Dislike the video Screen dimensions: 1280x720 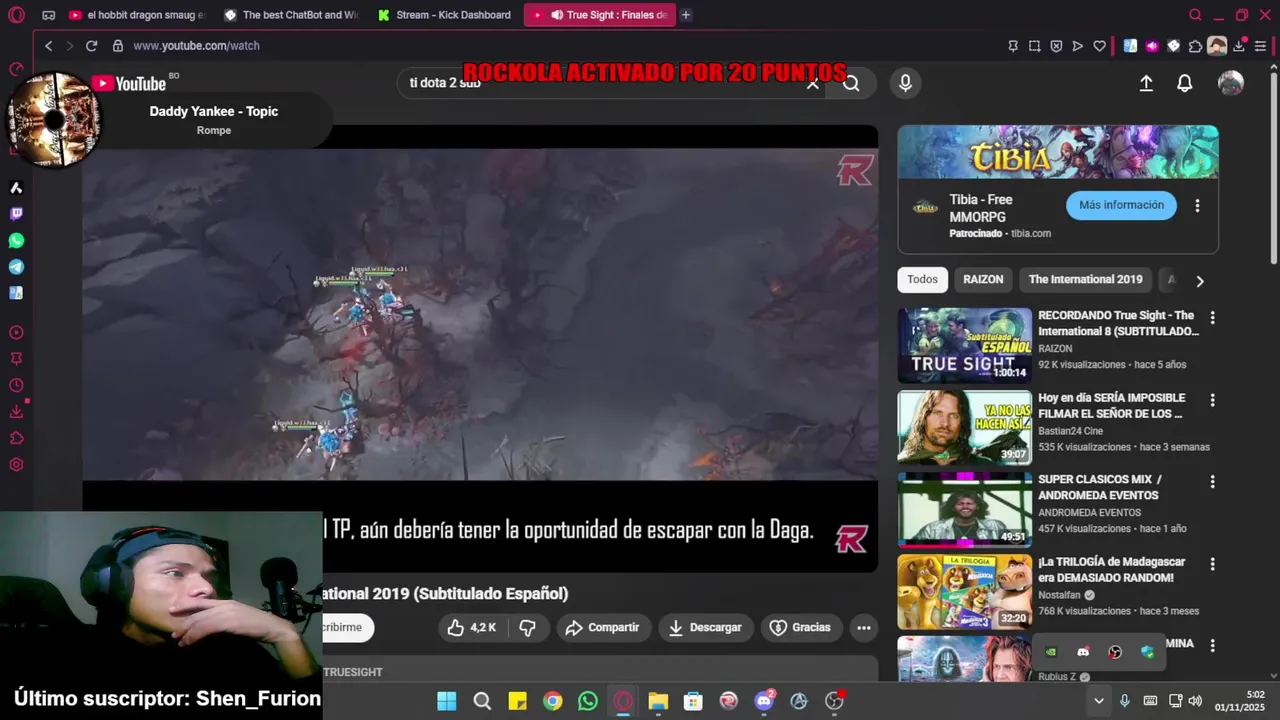tap(527, 628)
